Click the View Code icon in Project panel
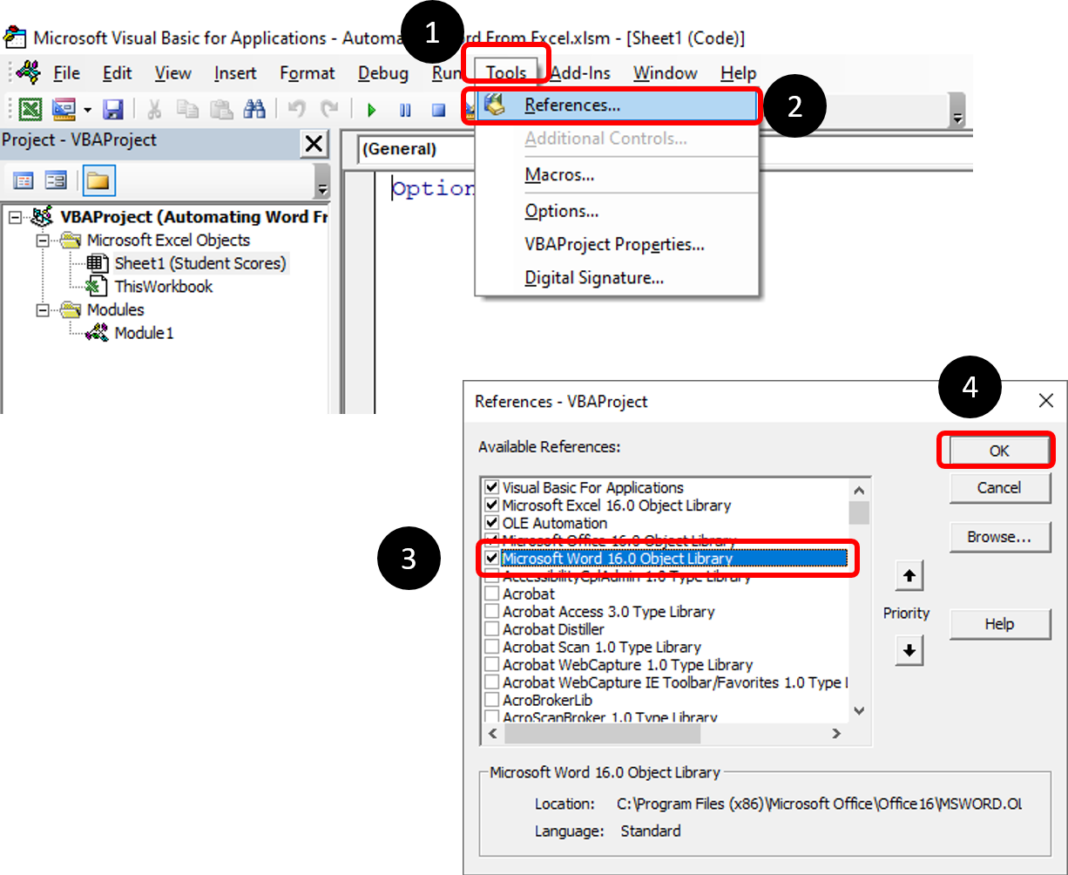 pyautogui.click(x=24, y=180)
